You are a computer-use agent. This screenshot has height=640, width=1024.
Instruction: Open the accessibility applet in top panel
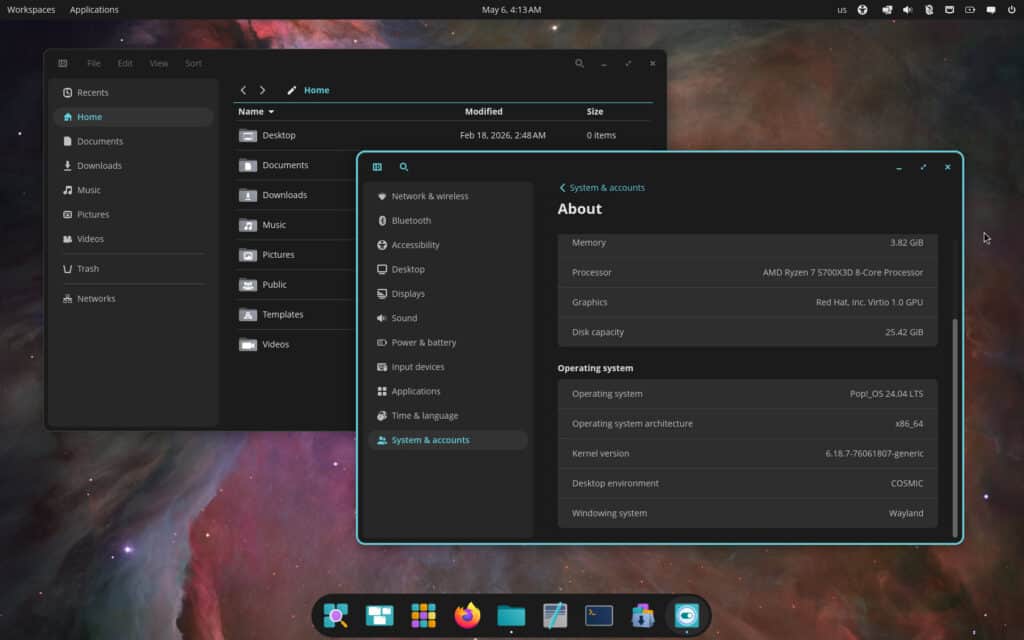tap(863, 10)
